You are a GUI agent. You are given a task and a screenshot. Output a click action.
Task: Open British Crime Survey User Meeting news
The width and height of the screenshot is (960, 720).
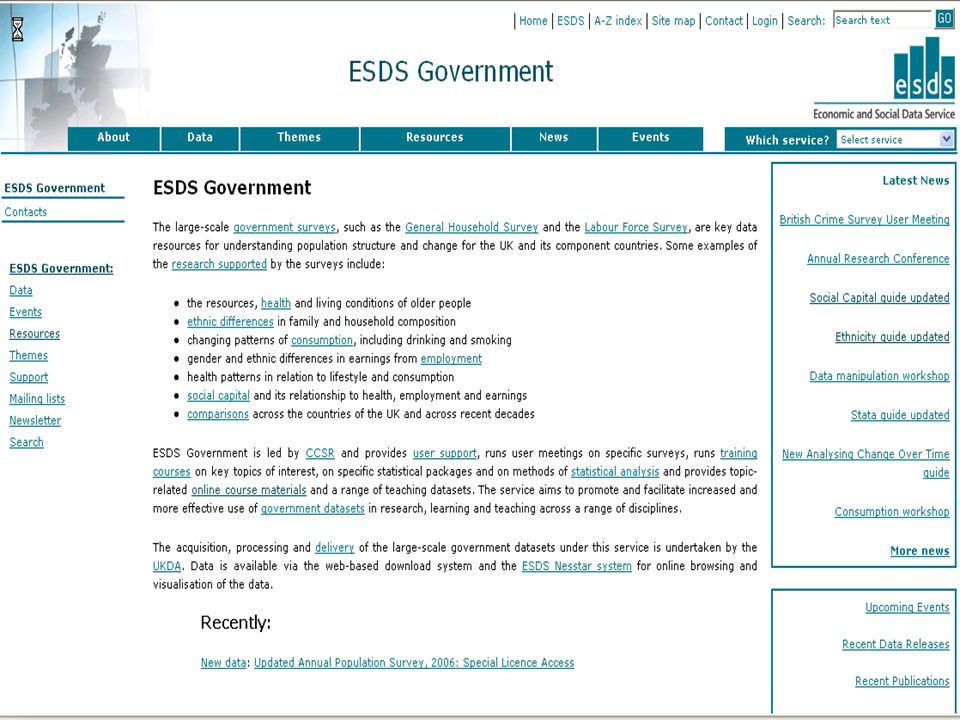pyautogui.click(x=864, y=219)
